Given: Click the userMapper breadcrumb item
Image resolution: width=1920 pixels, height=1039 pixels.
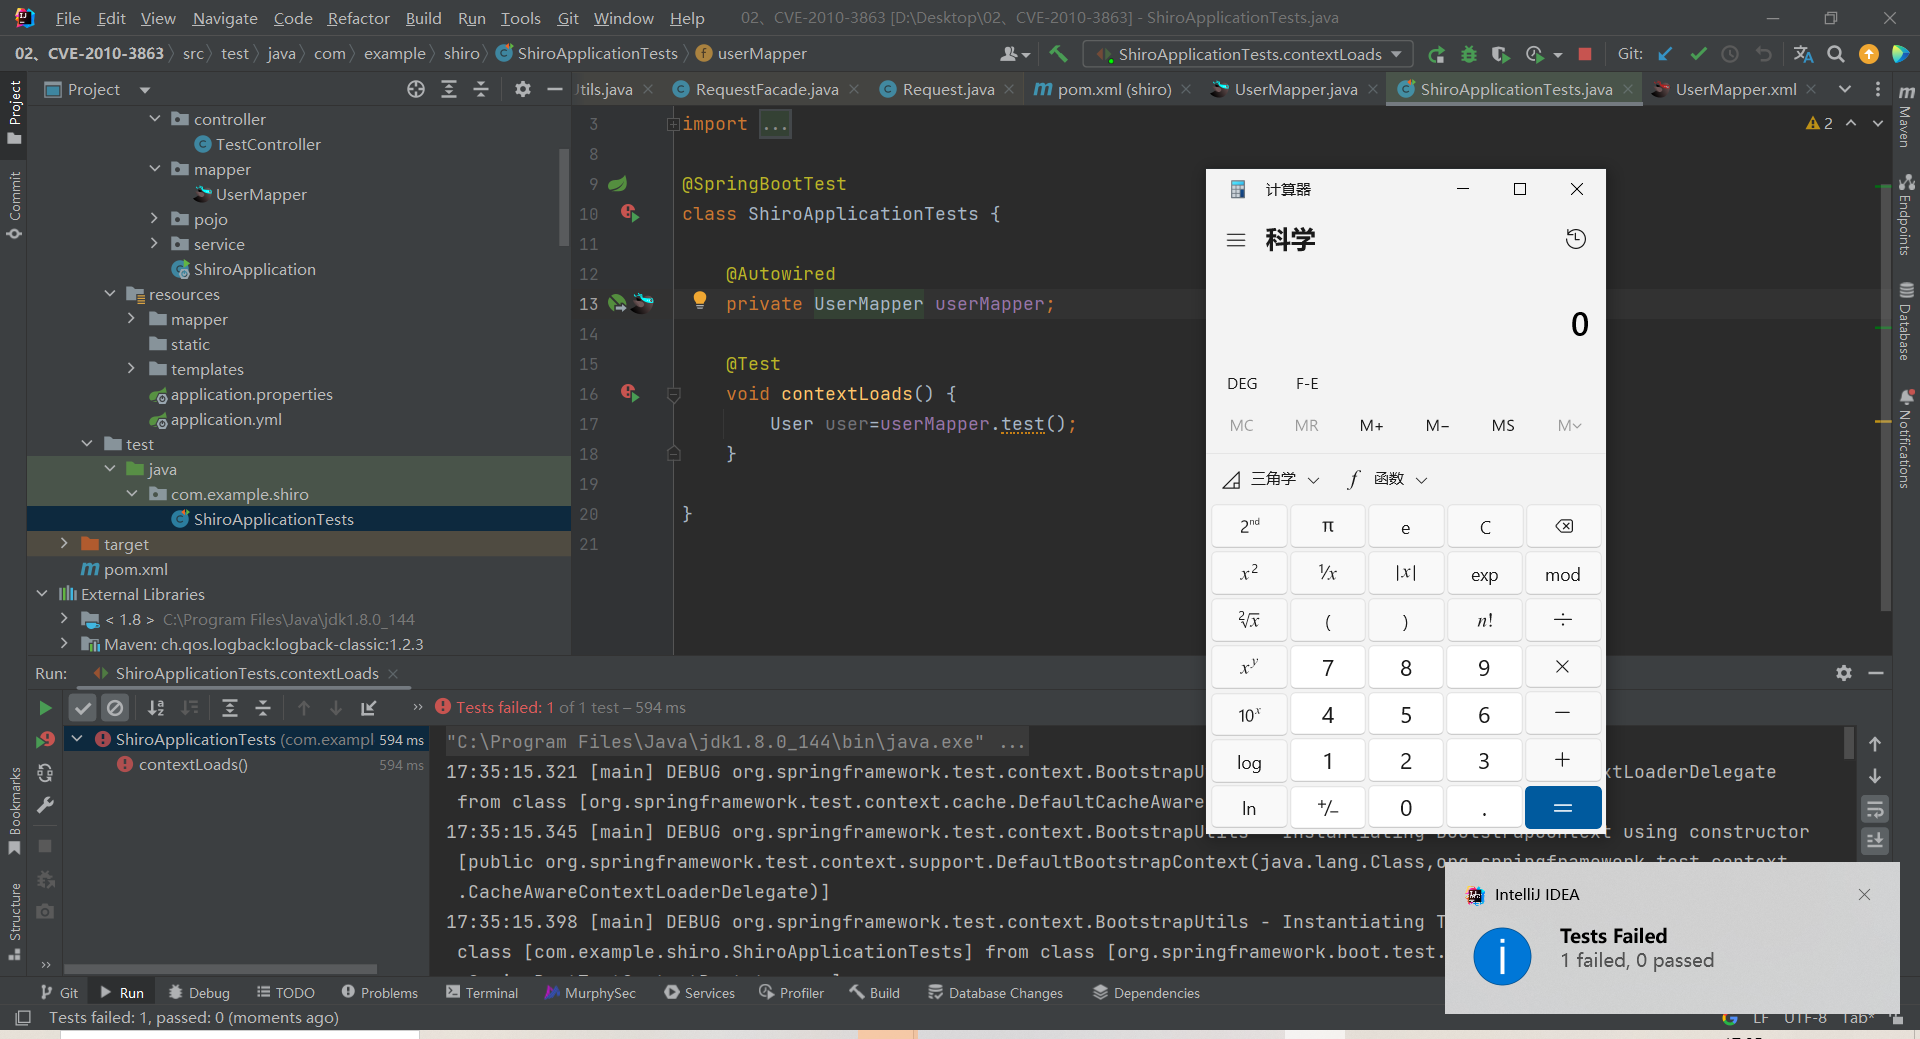Looking at the screenshot, I should click(x=751, y=54).
